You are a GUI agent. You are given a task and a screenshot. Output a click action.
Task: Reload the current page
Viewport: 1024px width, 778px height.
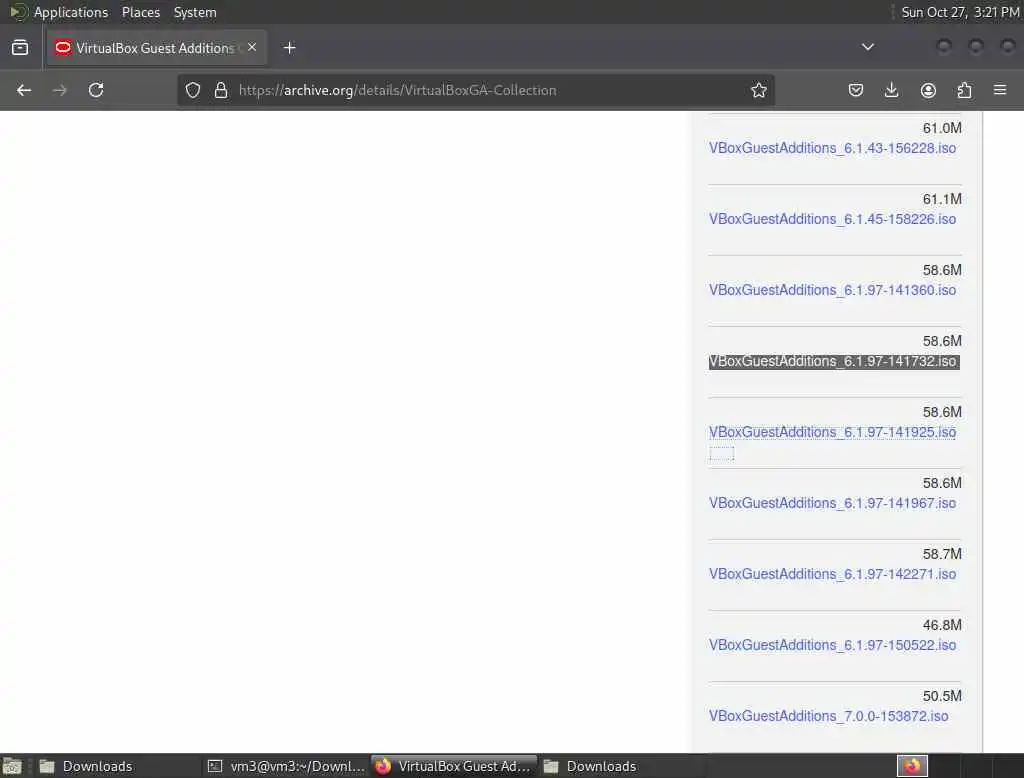pyautogui.click(x=96, y=90)
